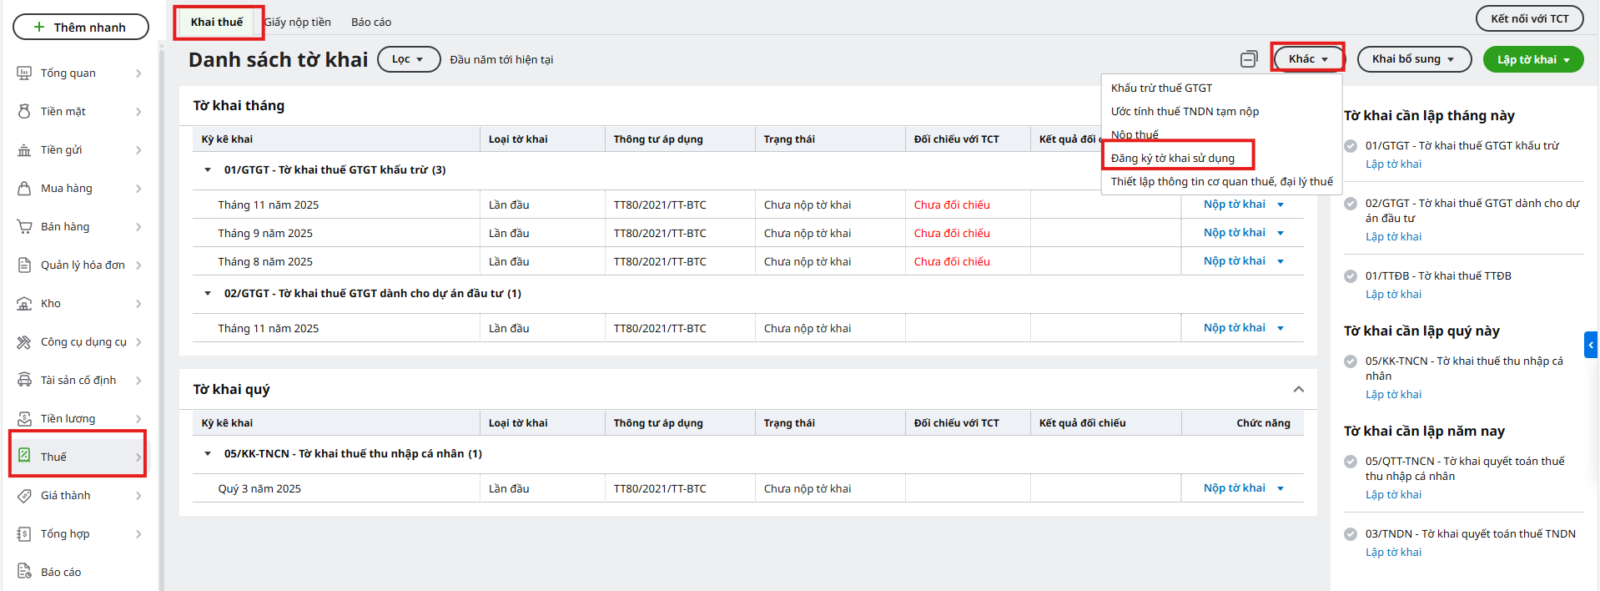
Task: Open the Lọc filter dropdown
Action: [x=408, y=59]
